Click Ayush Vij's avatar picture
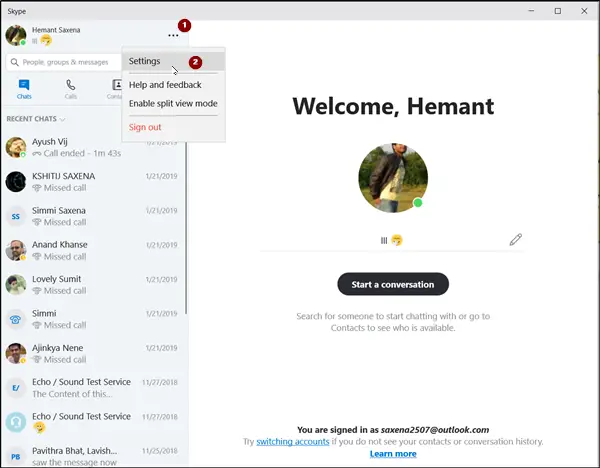600x468 pixels. coord(16,147)
